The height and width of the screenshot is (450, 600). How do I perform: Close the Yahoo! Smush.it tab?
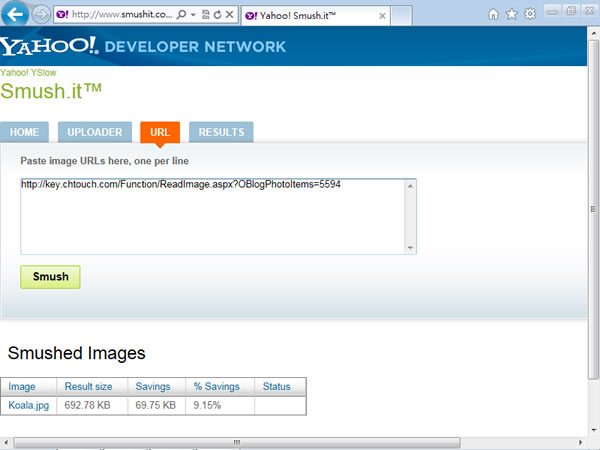382,16
